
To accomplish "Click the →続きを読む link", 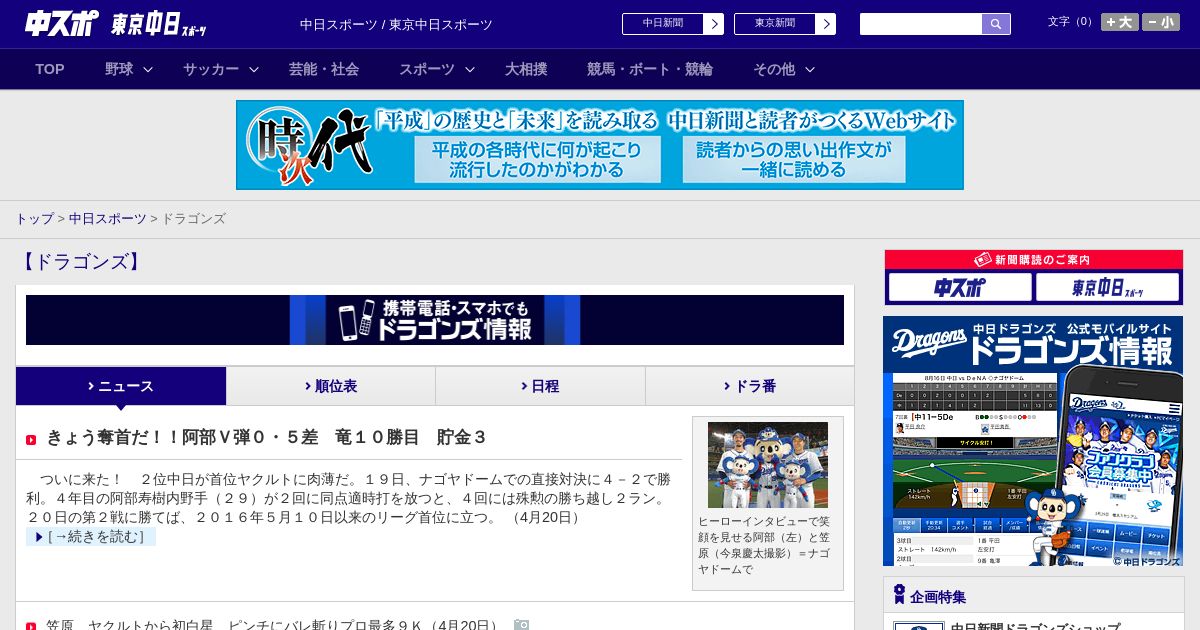I will click(91, 537).
